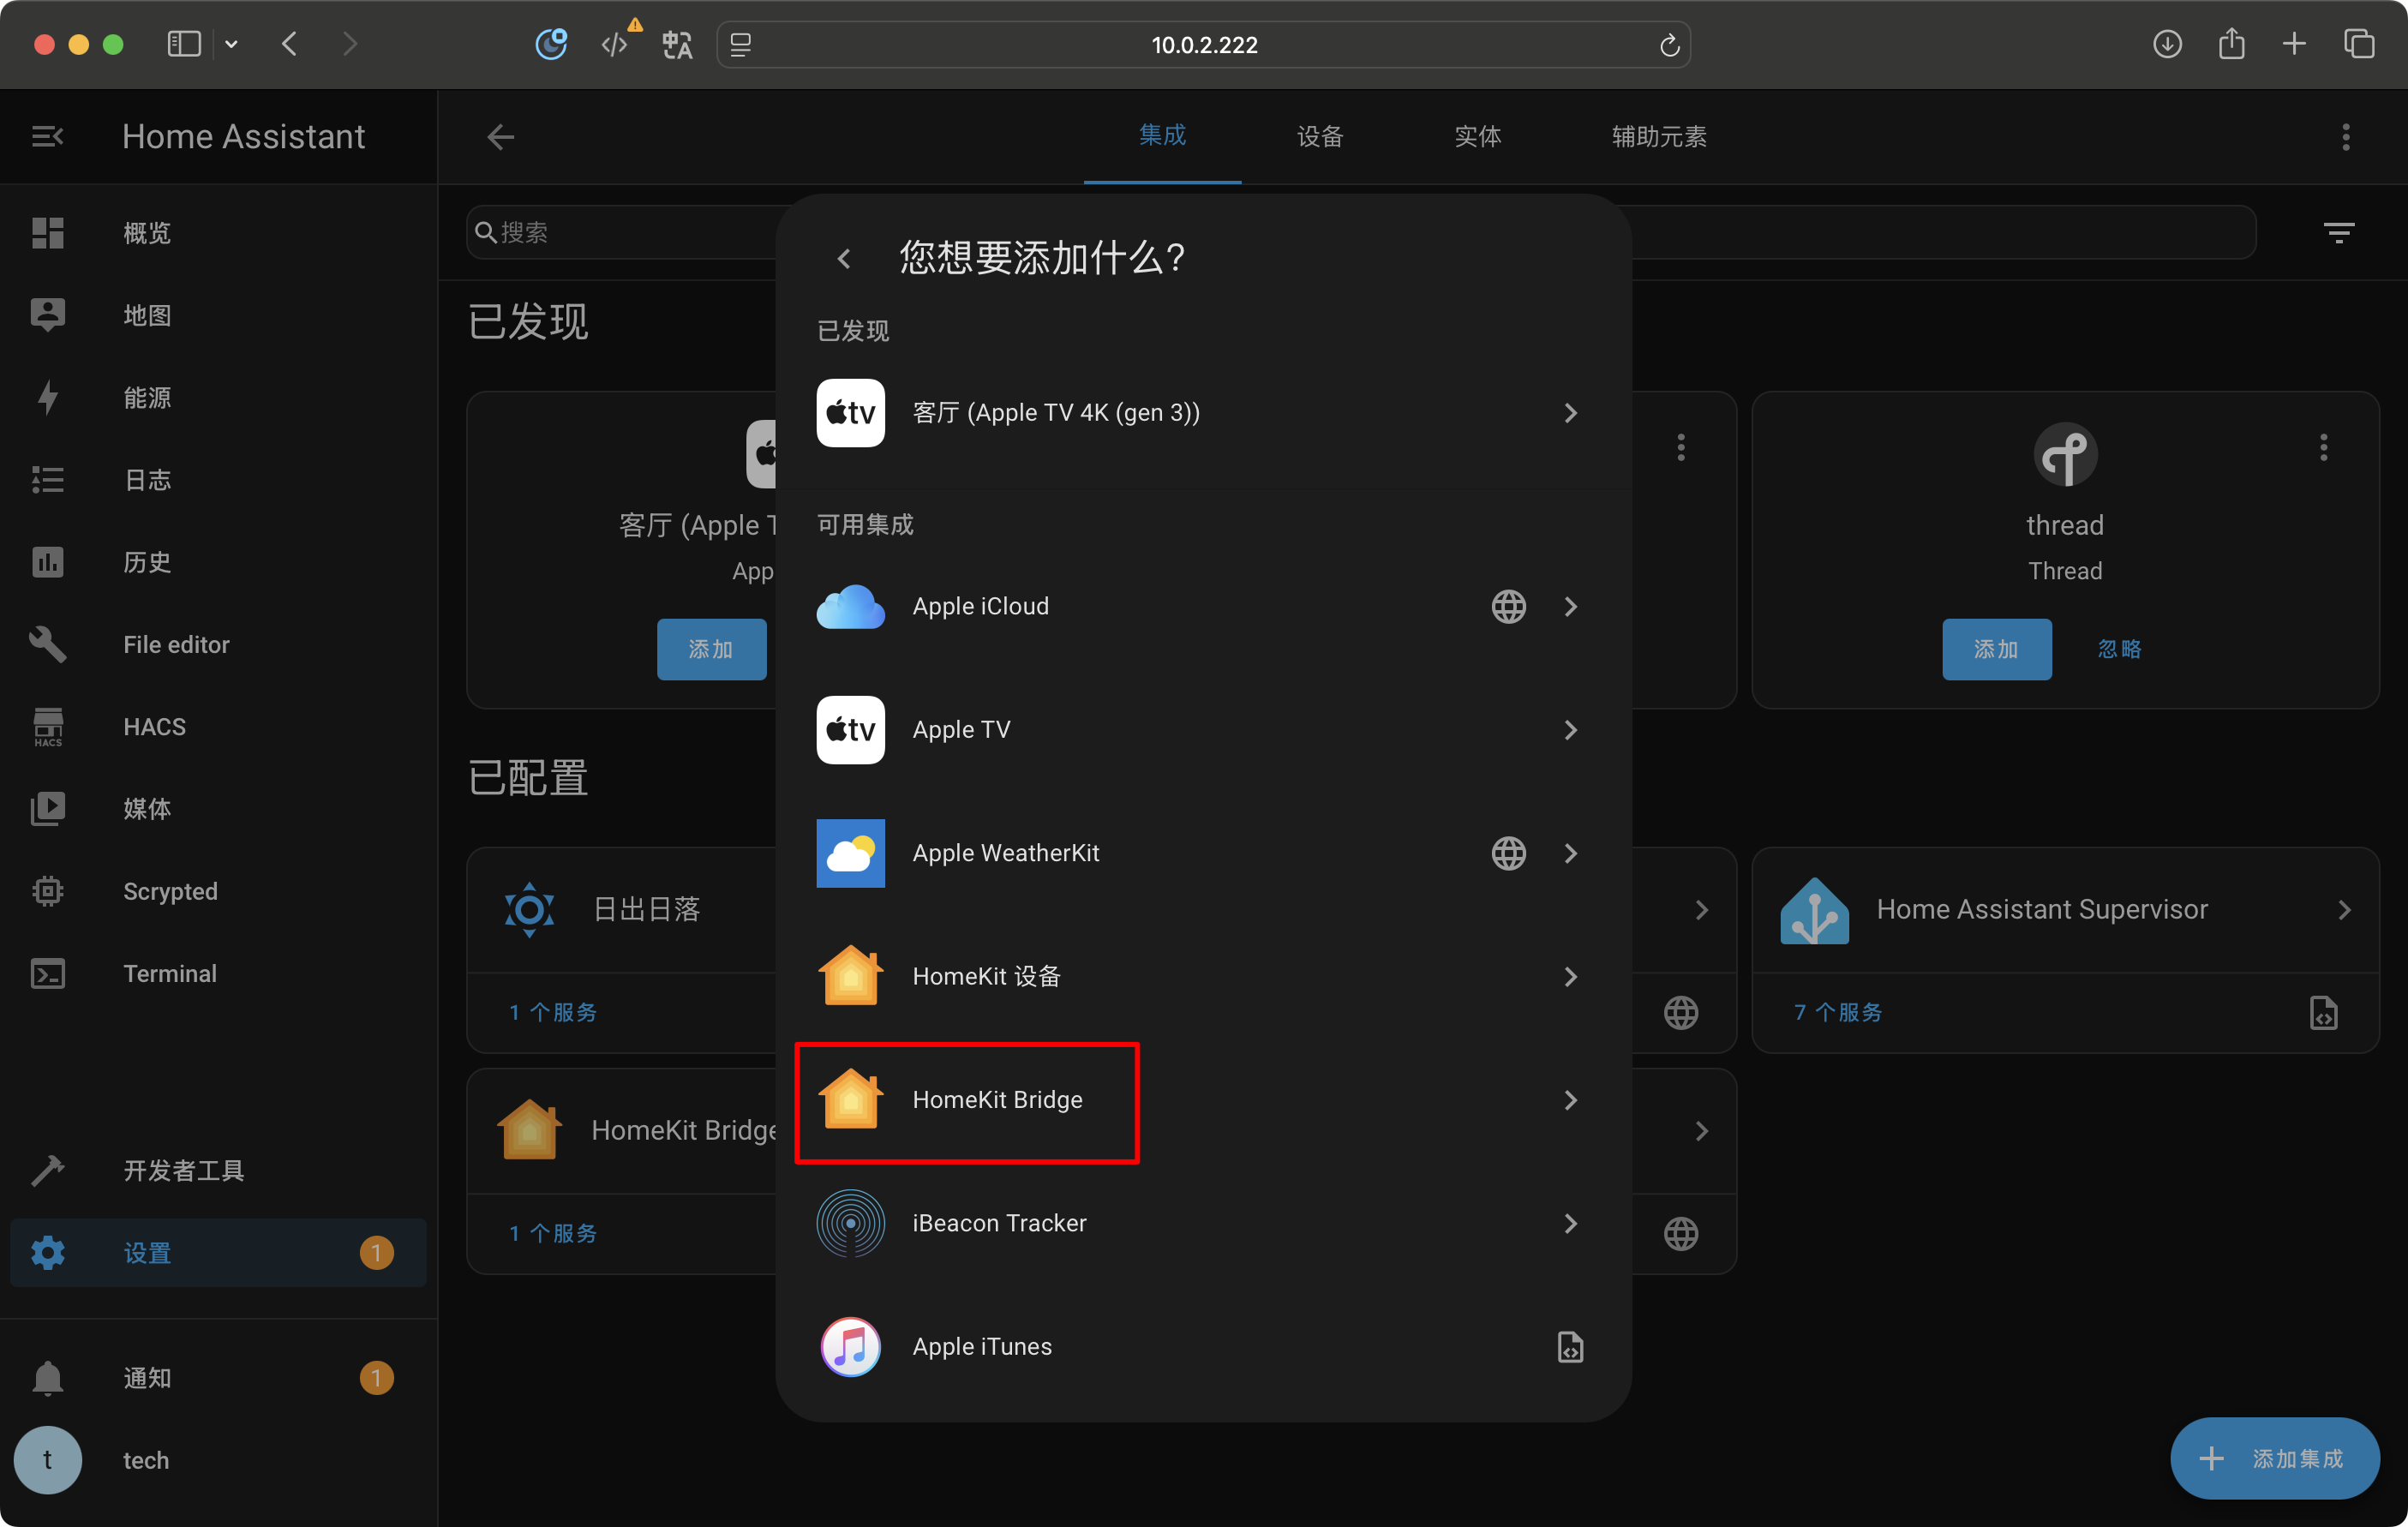Choose iBeacon Tracker integration

1203,1223
